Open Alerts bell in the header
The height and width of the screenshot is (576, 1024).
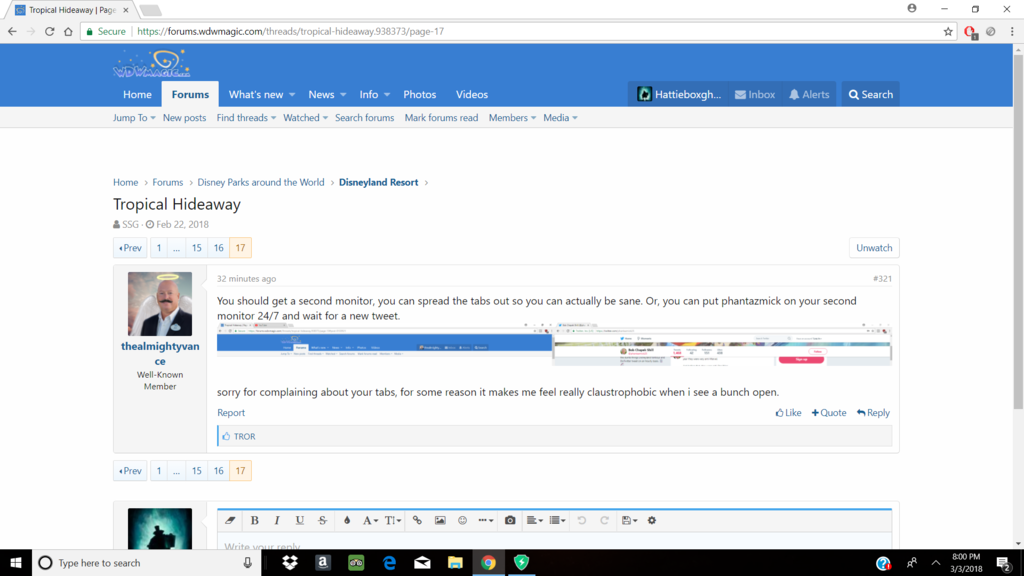[x=808, y=94]
